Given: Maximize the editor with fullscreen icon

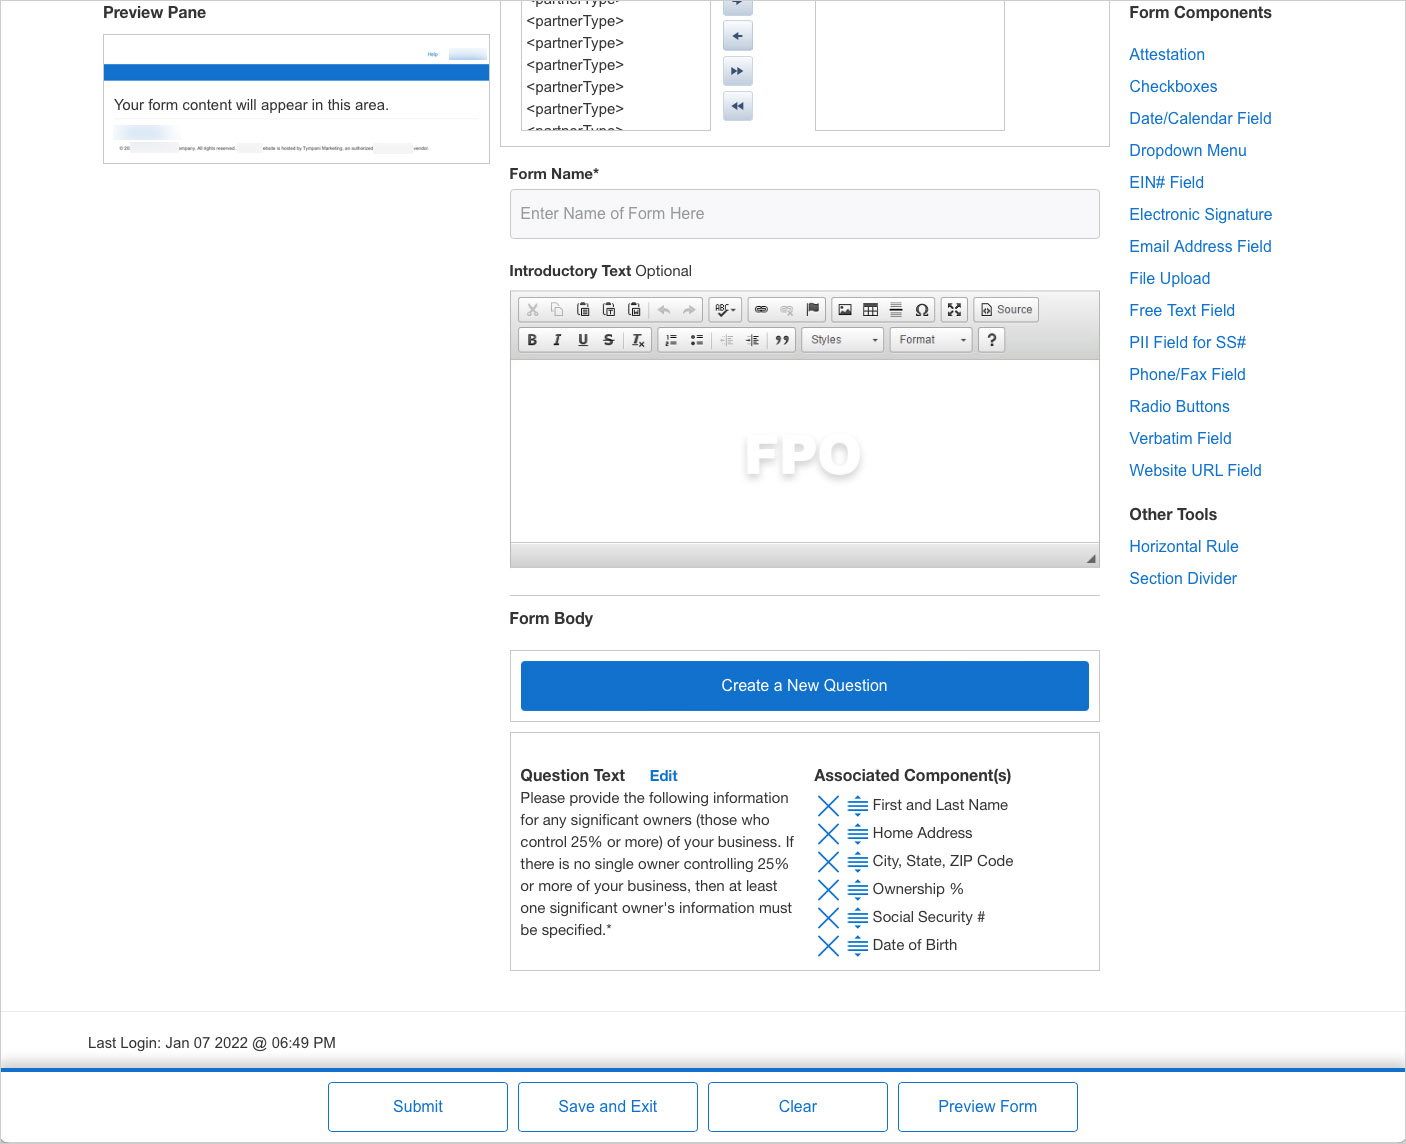Looking at the screenshot, I should click(x=954, y=310).
